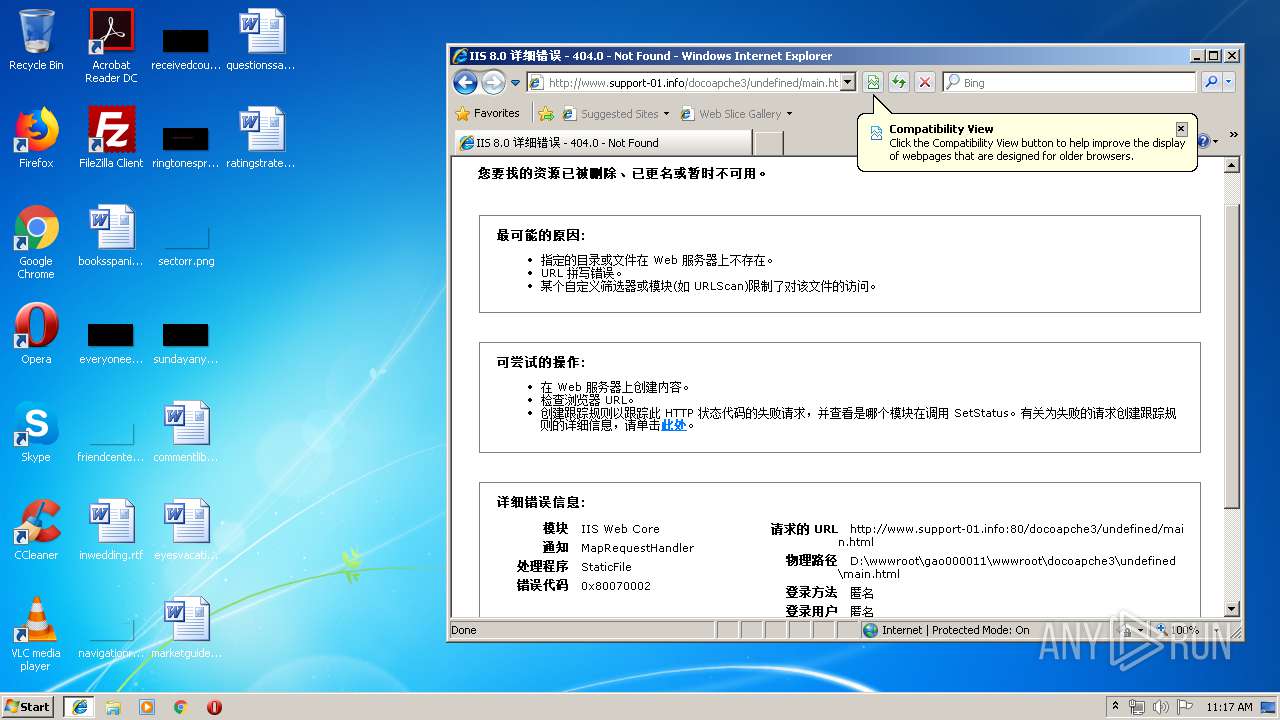Open a new blank tab
The width and height of the screenshot is (1280, 720).
click(x=767, y=144)
